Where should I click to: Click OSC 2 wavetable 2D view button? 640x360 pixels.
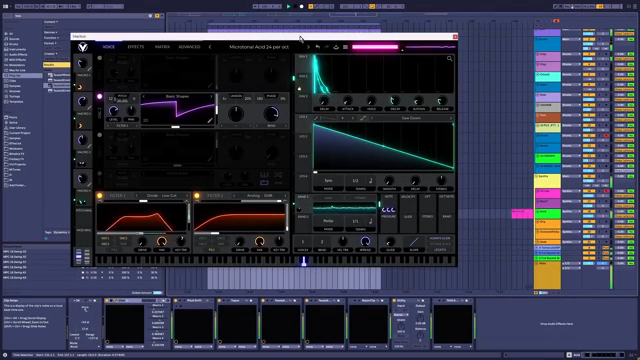pyautogui.click(x=145, y=120)
